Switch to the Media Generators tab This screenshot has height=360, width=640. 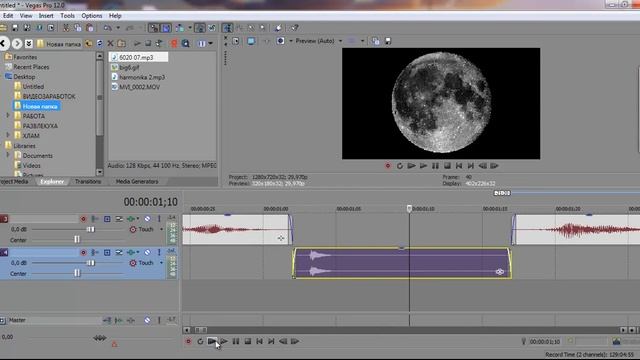click(137, 181)
